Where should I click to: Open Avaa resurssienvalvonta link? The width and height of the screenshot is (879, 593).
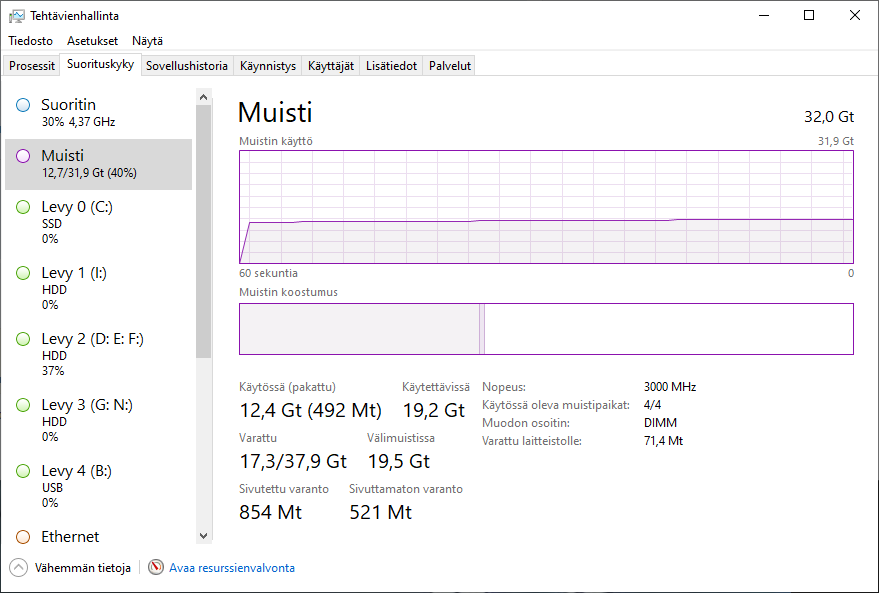pos(232,568)
